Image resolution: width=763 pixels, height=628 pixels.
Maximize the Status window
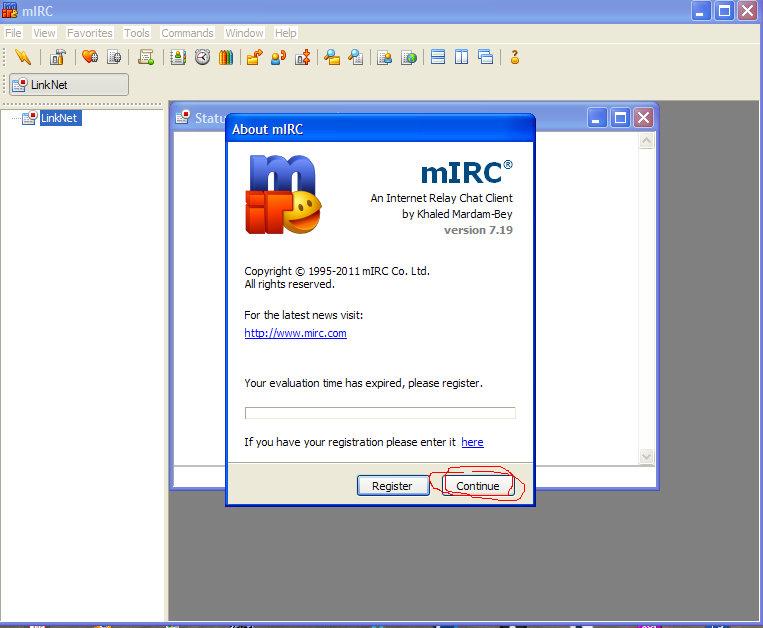click(620, 117)
